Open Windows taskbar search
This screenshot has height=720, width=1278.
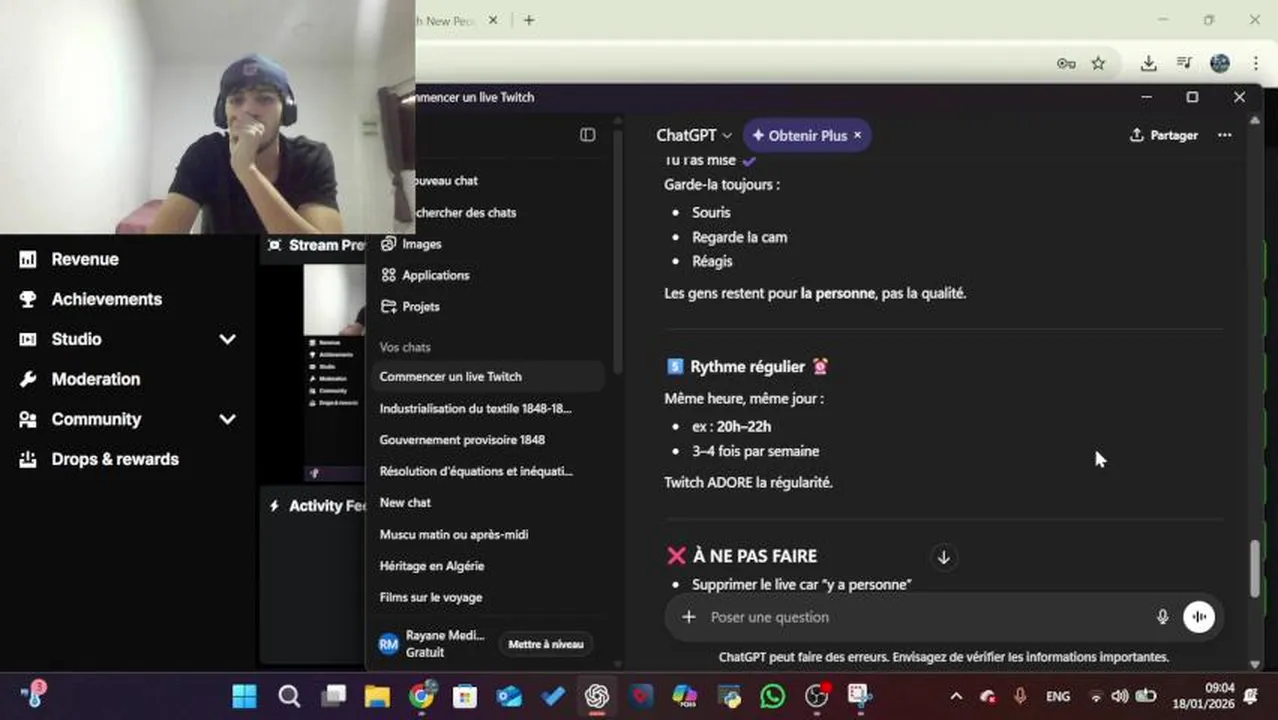(x=289, y=696)
